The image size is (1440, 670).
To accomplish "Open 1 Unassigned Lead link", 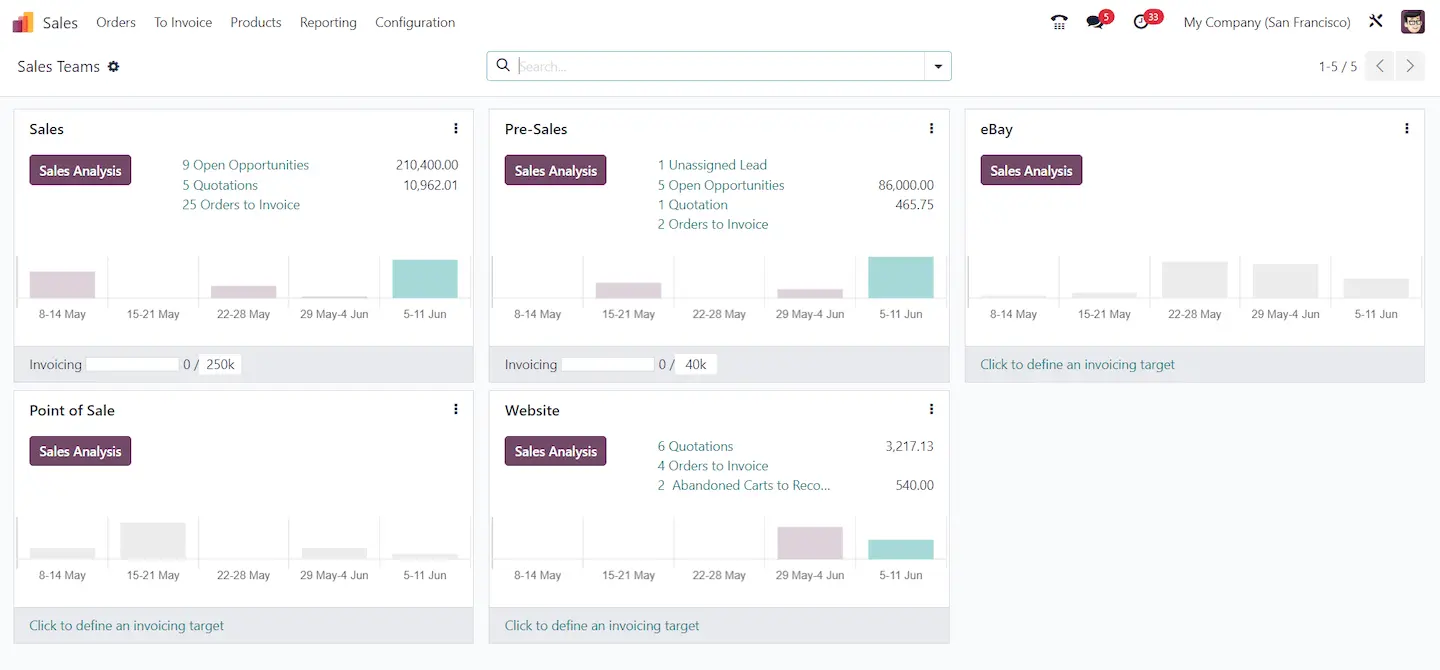I will point(712,165).
